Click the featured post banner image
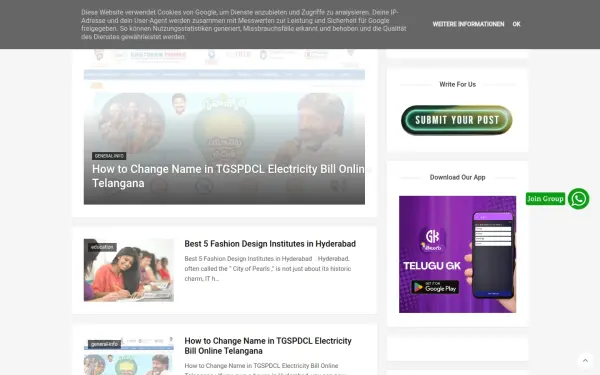 tap(224, 126)
